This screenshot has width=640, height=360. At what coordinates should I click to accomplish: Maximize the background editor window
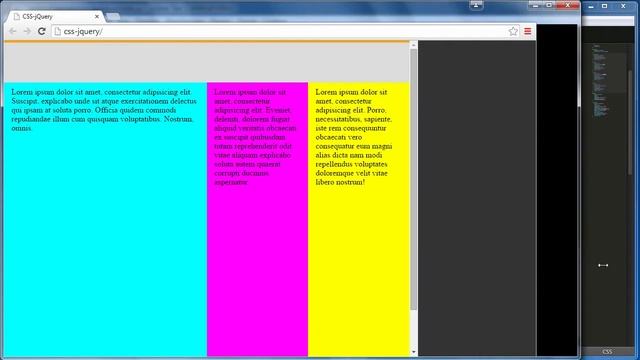click(605, 6)
